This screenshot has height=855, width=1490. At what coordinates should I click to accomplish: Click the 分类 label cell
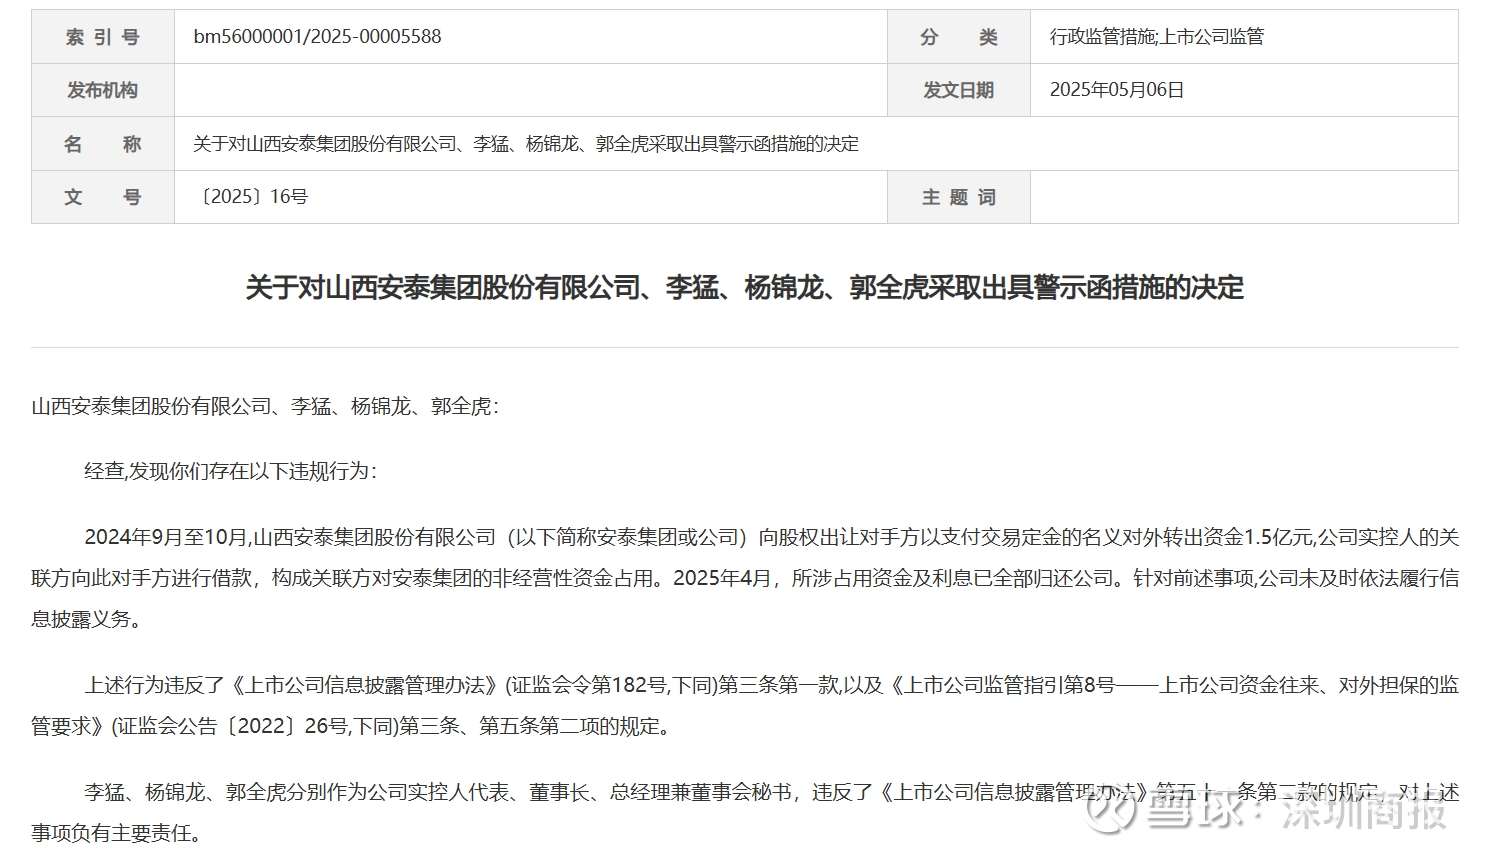959,37
